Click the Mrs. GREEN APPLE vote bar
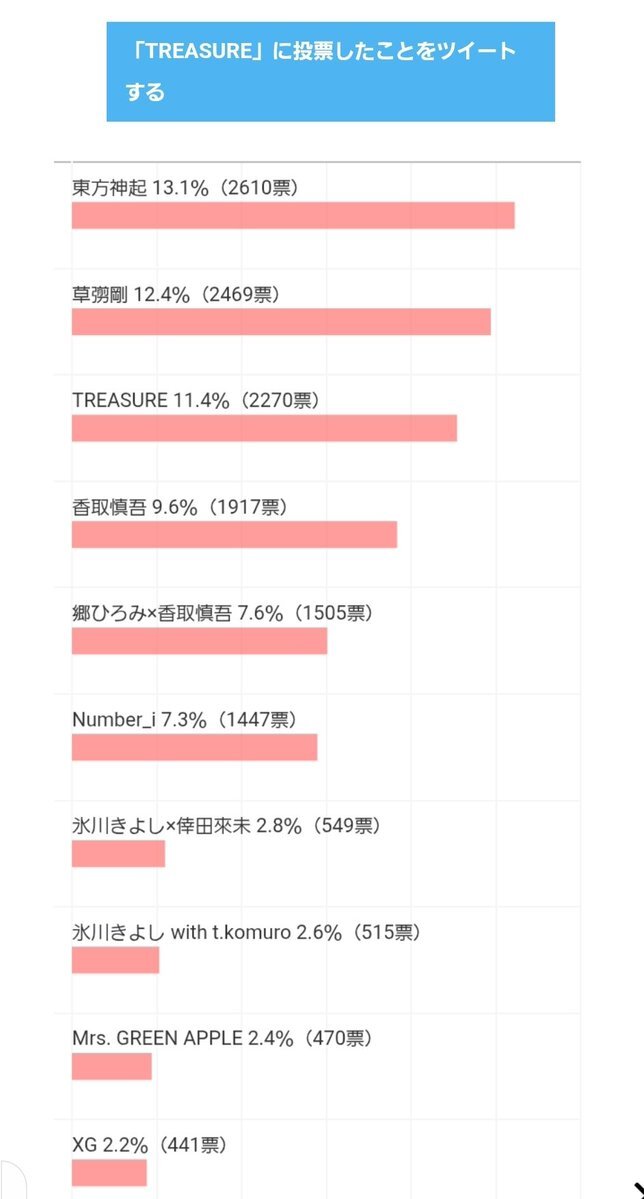 click(112, 1066)
